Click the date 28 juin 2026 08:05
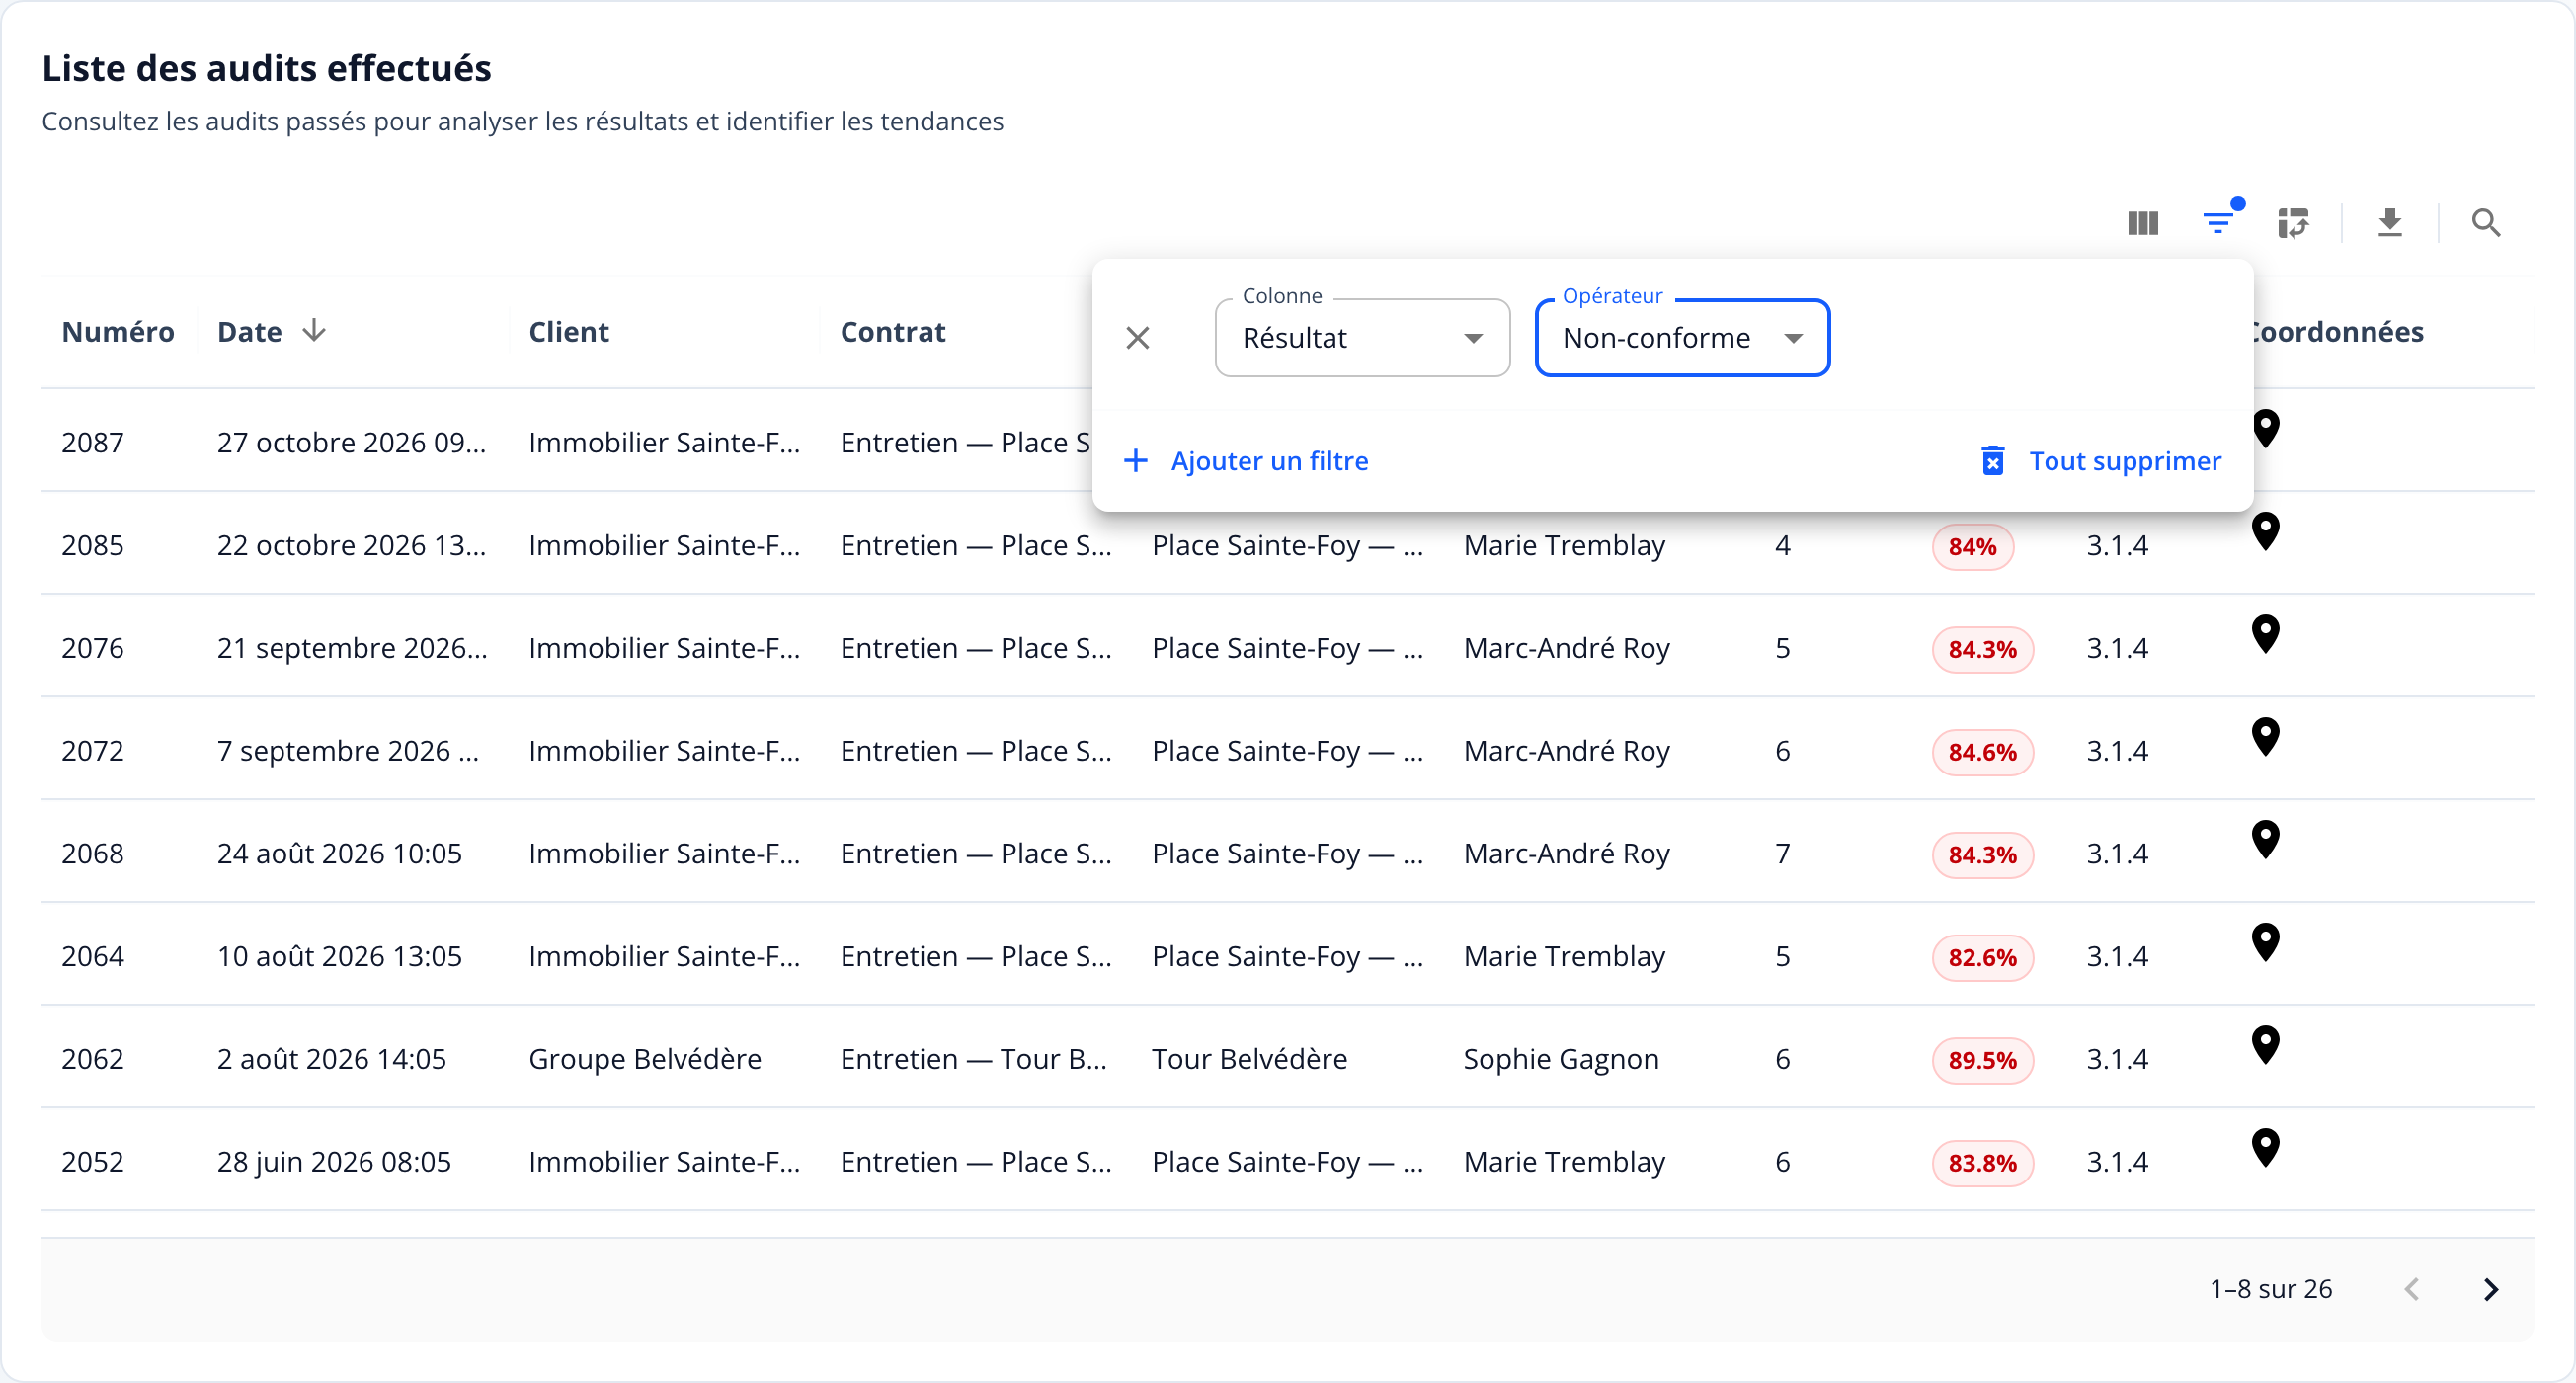 (x=334, y=1162)
